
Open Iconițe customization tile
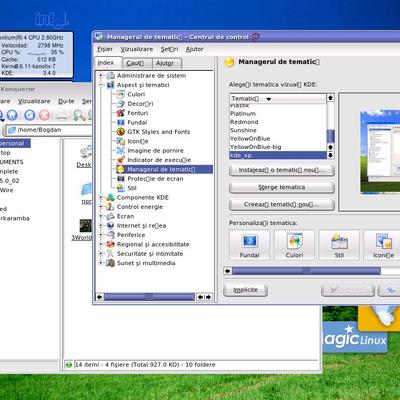coord(383,245)
